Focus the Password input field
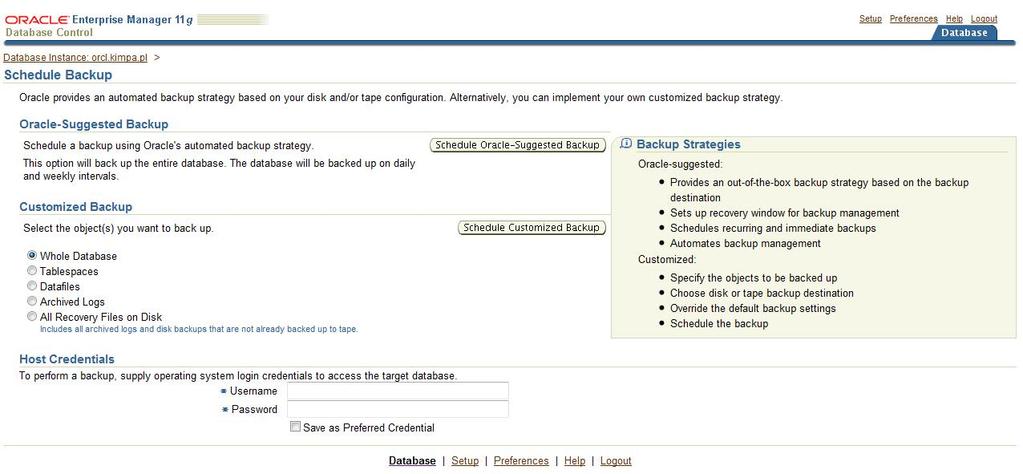 pos(398,409)
